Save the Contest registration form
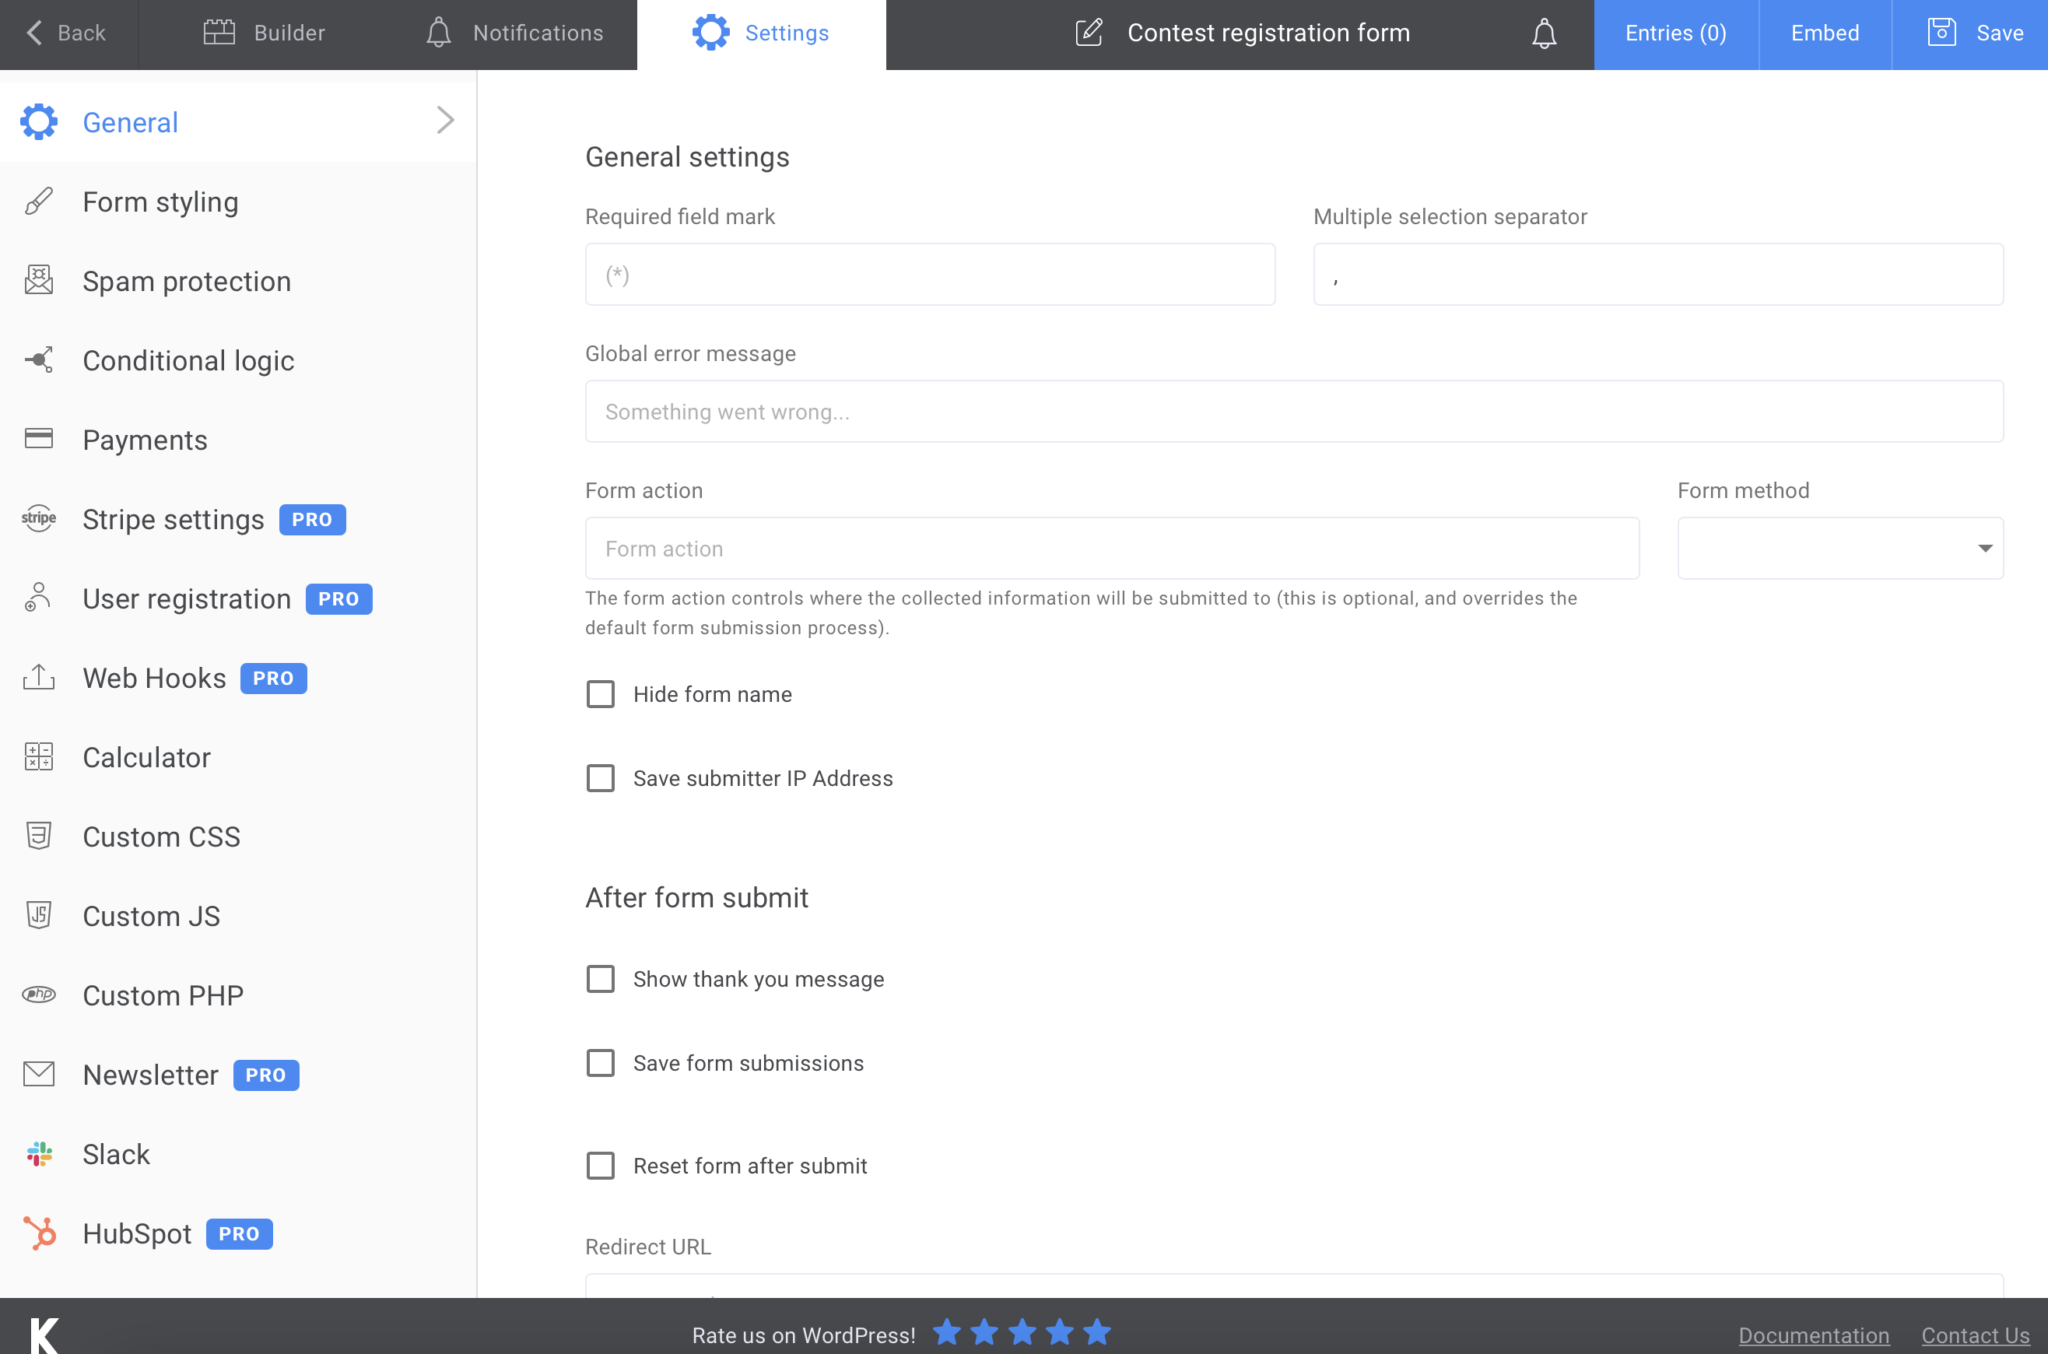 point(1968,33)
